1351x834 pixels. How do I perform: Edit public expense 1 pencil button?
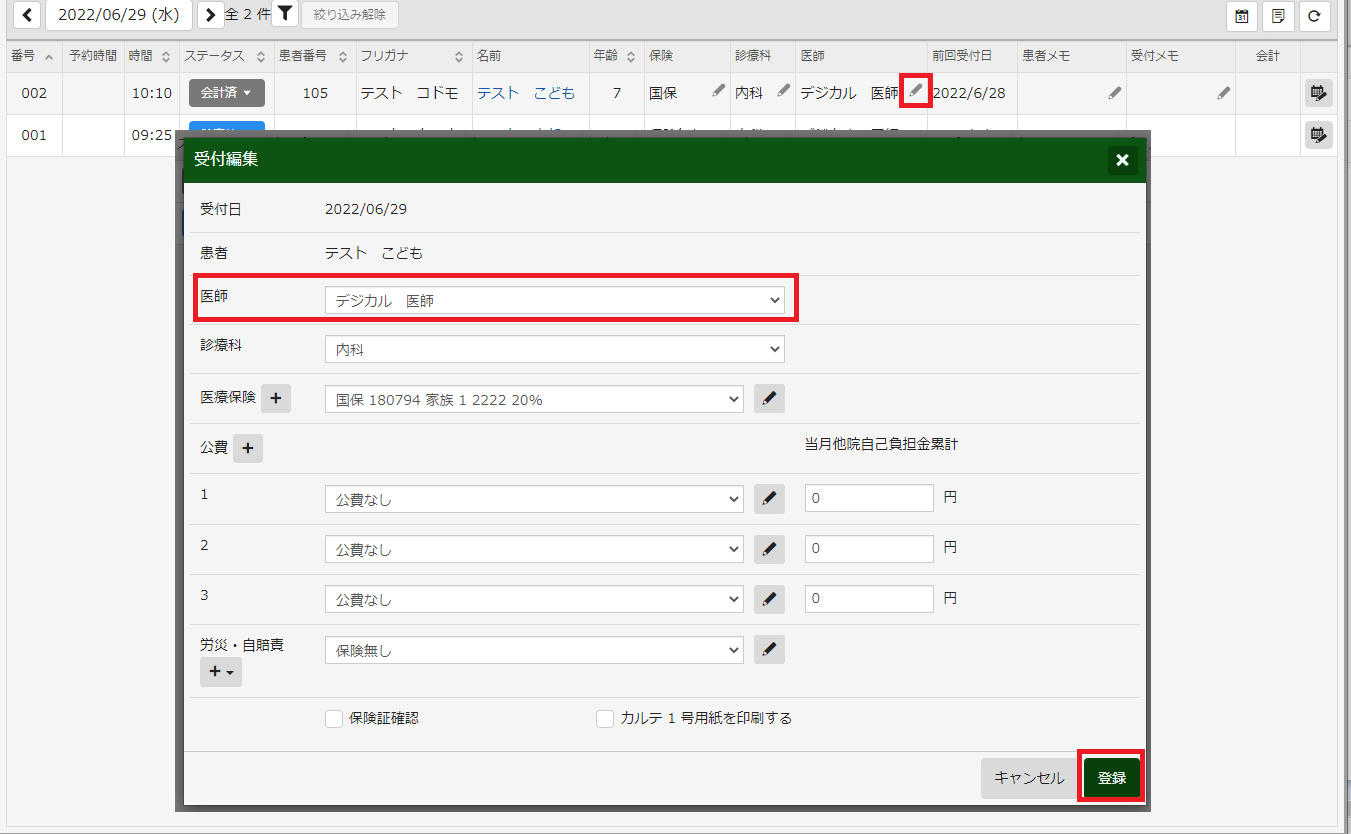pyautogui.click(x=769, y=498)
